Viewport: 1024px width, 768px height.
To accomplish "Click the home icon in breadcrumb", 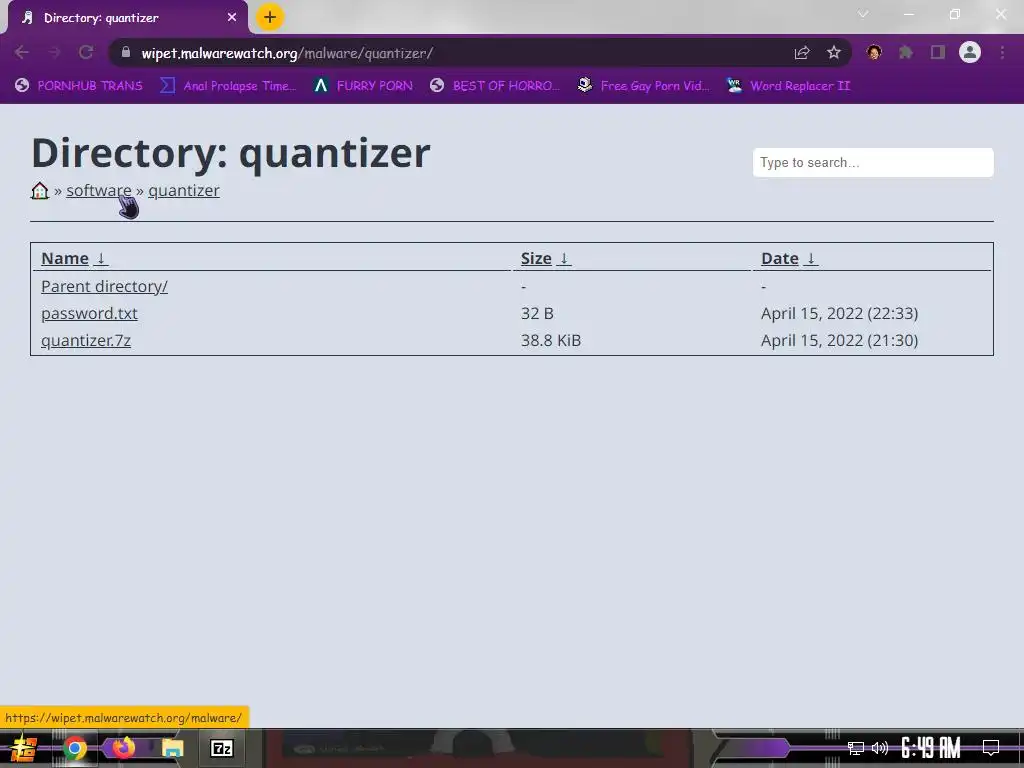I will [40, 191].
